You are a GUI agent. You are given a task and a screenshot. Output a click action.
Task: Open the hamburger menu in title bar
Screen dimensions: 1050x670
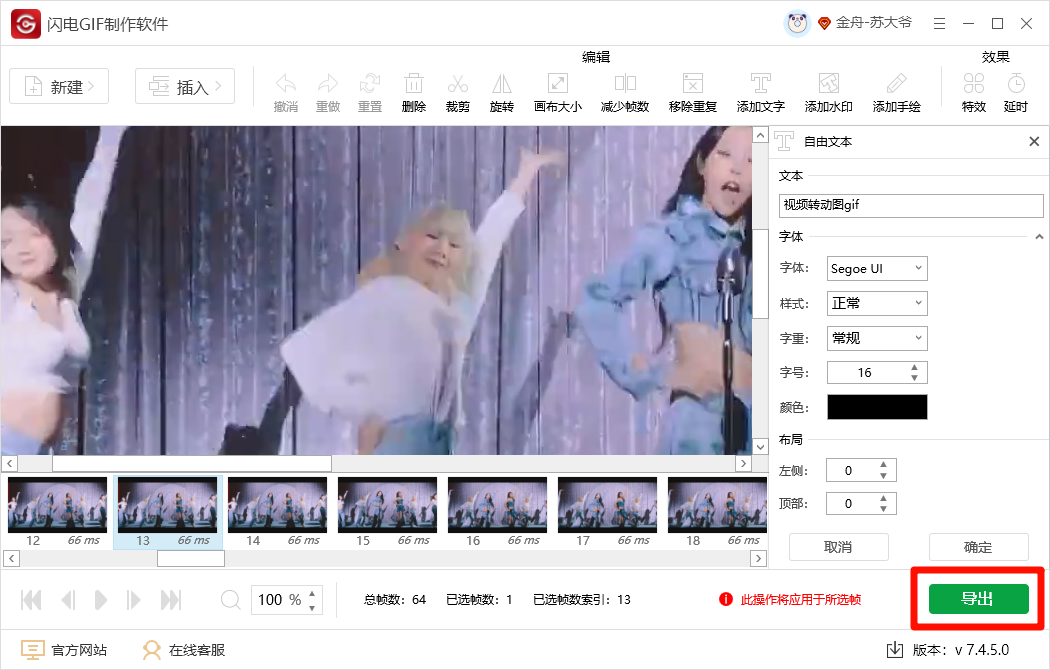point(940,24)
